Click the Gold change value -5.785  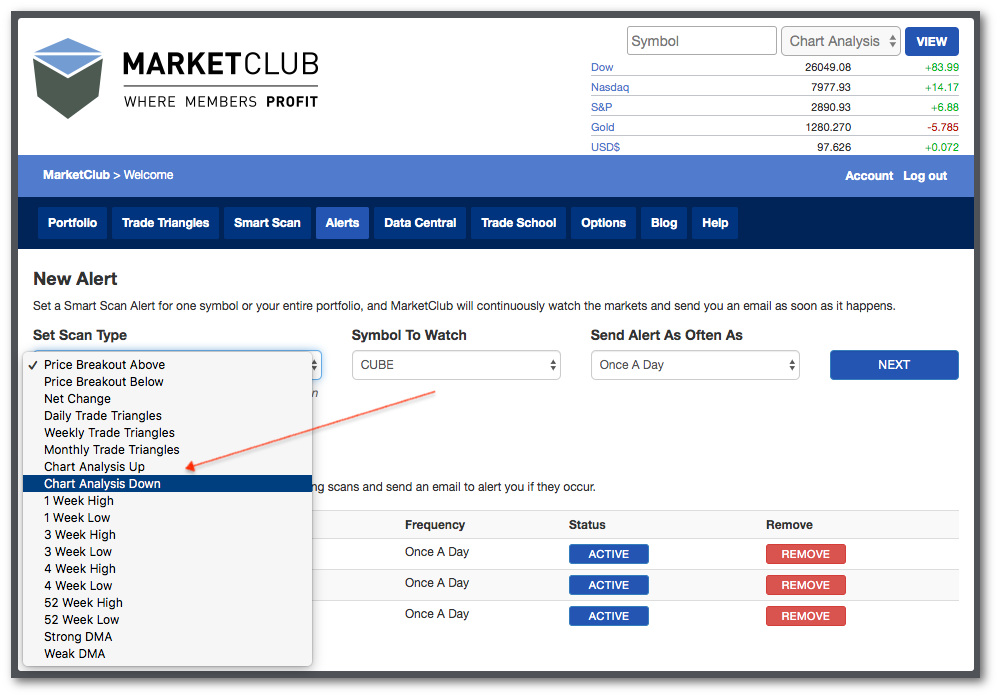click(942, 127)
